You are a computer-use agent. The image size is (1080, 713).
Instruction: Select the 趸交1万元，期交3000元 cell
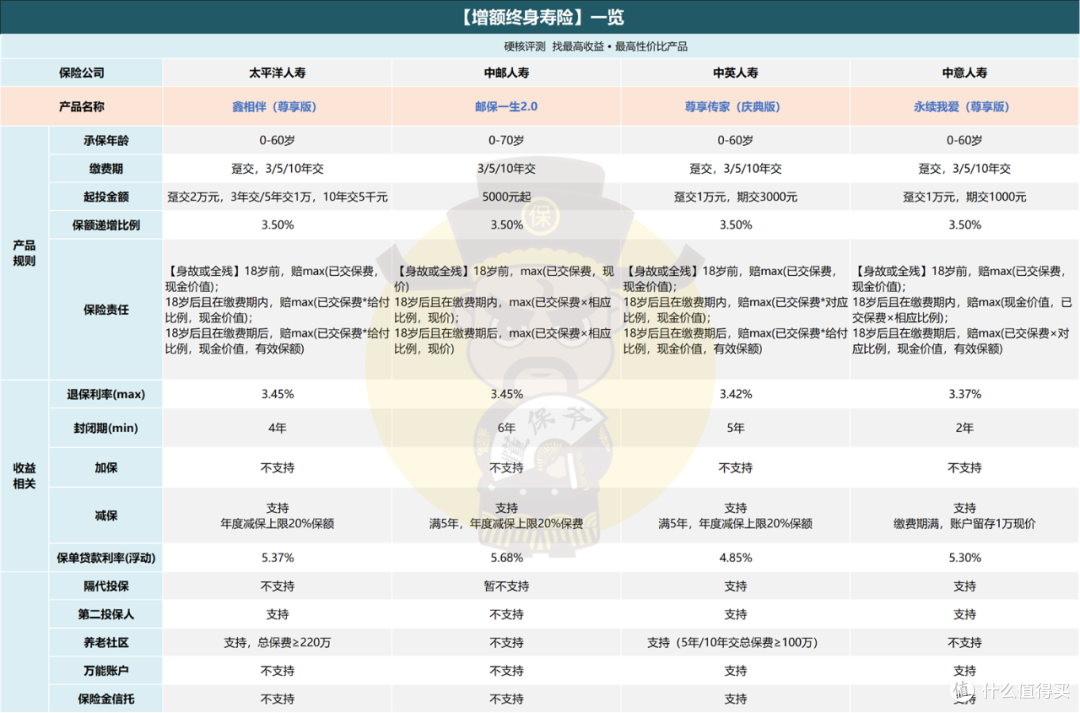click(735, 197)
